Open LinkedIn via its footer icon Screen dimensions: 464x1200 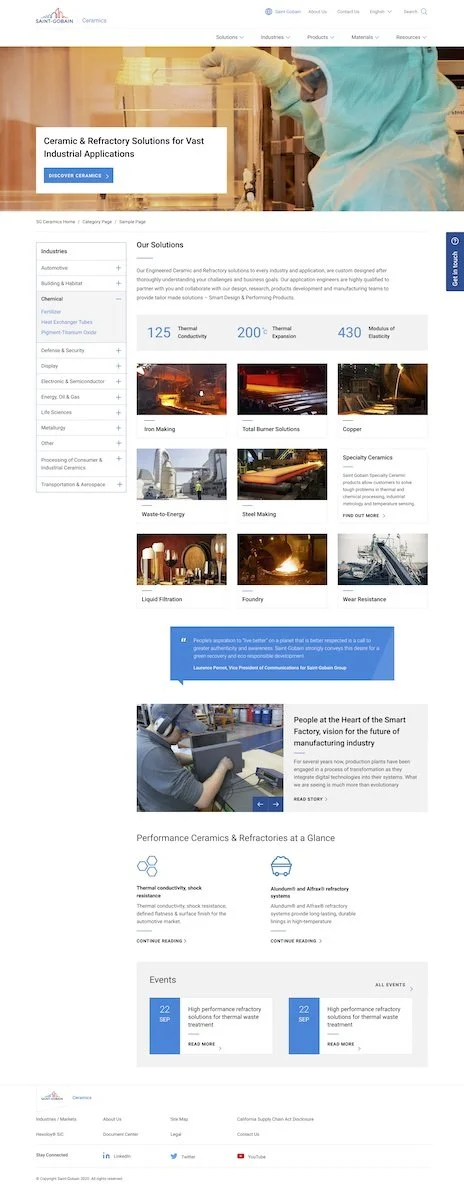(105, 1155)
